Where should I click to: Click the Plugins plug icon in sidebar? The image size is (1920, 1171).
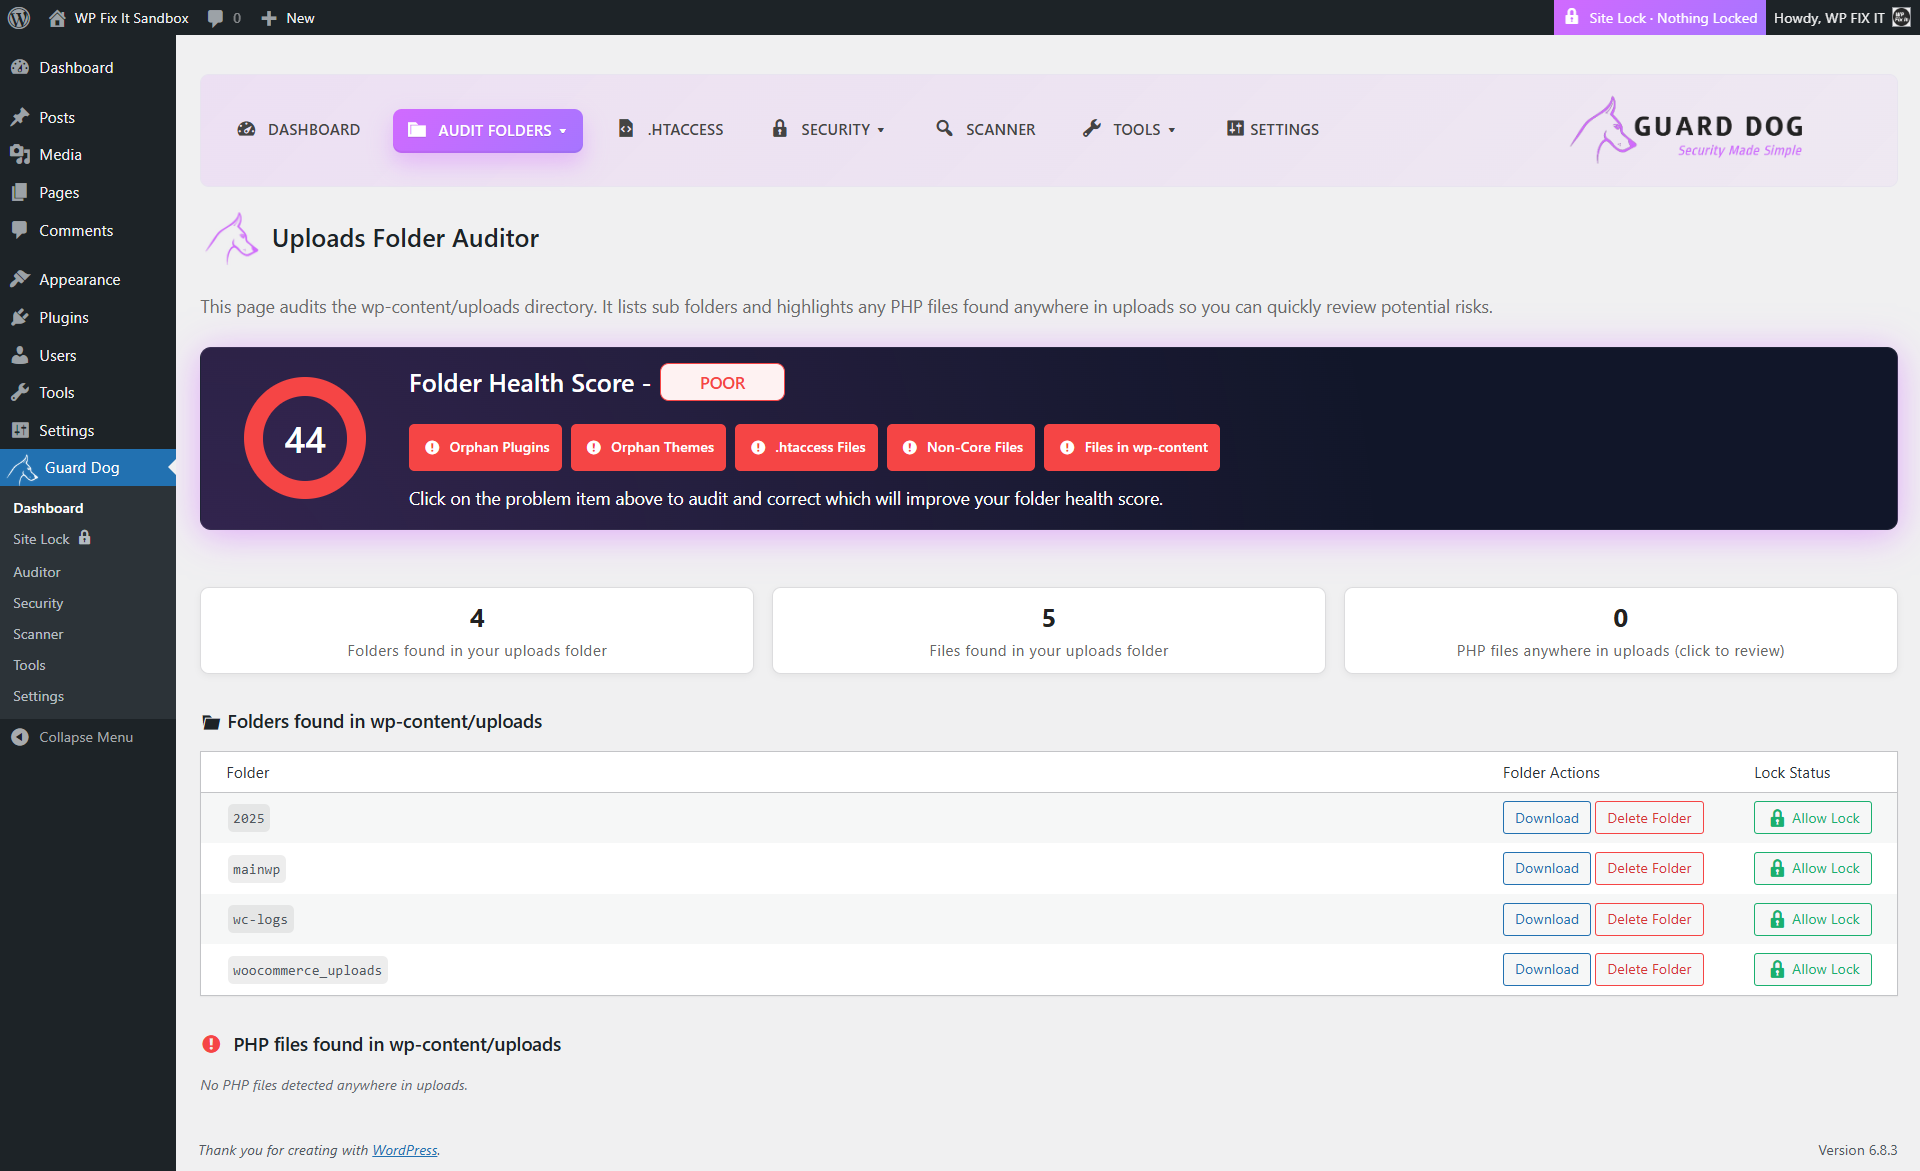tap(20, 317)
